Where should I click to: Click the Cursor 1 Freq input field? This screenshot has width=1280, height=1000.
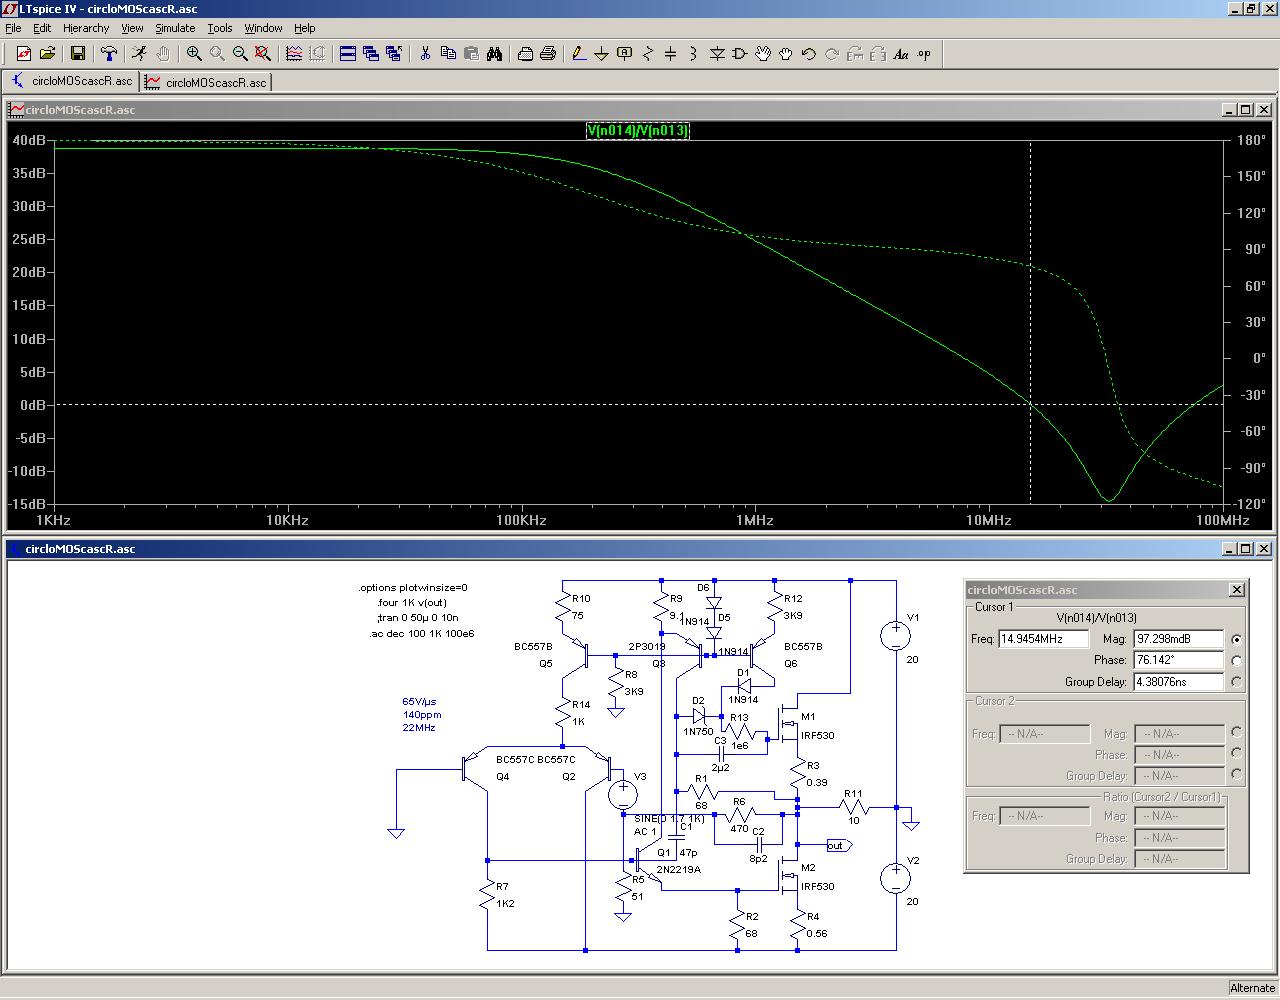[1043, 639]
